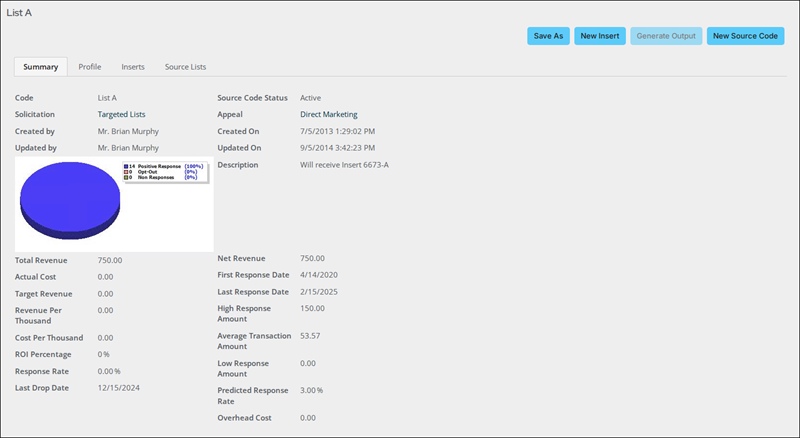Click the Revenue Per Thousand label
The height and width of the screenshot is (438, 800).
[x=38, y=315]
